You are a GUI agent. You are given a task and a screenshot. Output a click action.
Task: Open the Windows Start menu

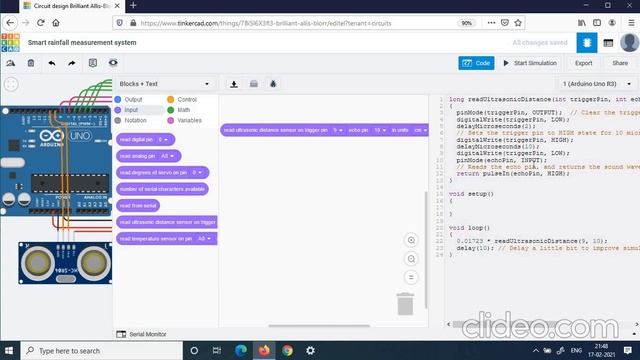coord(9,351)
